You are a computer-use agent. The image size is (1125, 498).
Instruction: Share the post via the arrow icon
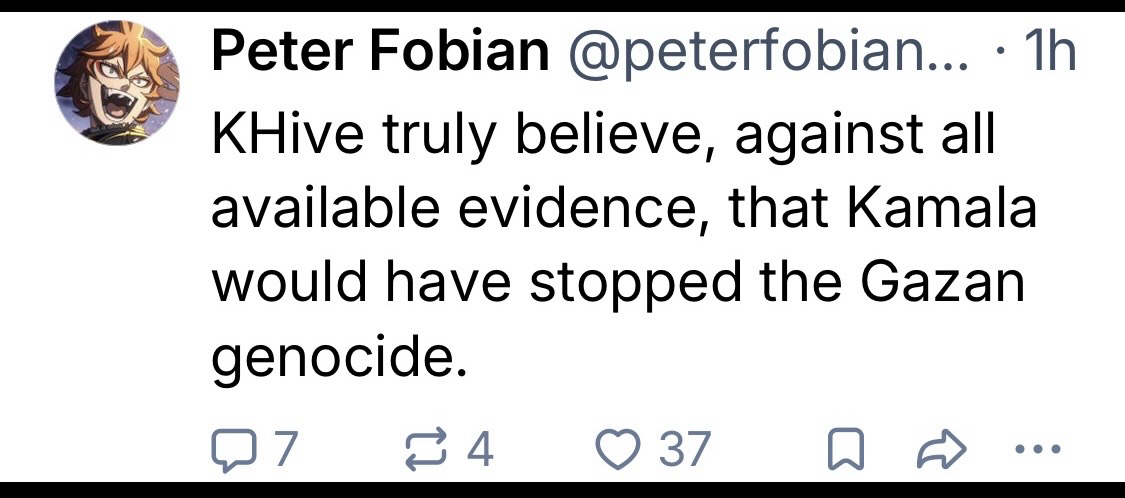tap(937, 450)
